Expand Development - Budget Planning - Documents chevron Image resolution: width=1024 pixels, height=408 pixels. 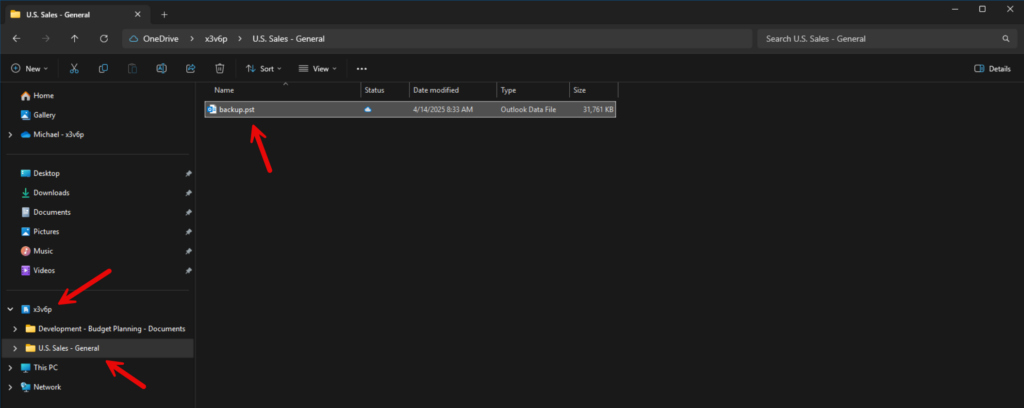(15, 328)
